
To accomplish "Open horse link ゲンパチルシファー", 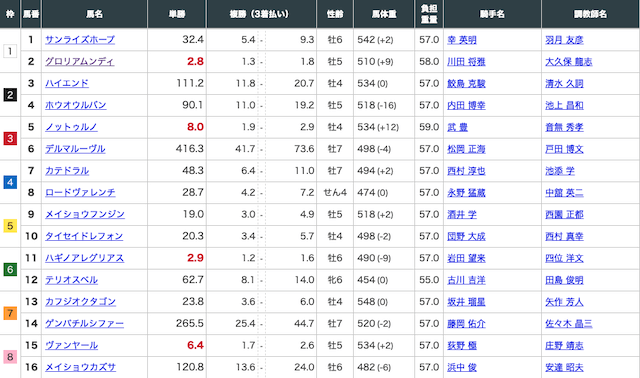I will click(x=84, y=323).
